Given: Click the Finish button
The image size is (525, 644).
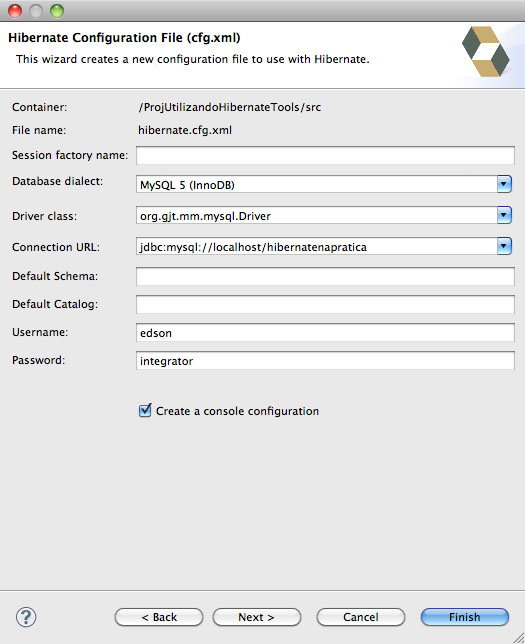Looking at the screenshot, I should pos(465,617).
